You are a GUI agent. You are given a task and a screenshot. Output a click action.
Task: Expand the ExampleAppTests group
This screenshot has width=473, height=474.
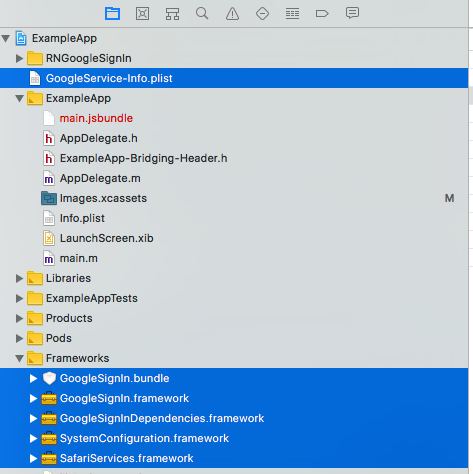20,298
